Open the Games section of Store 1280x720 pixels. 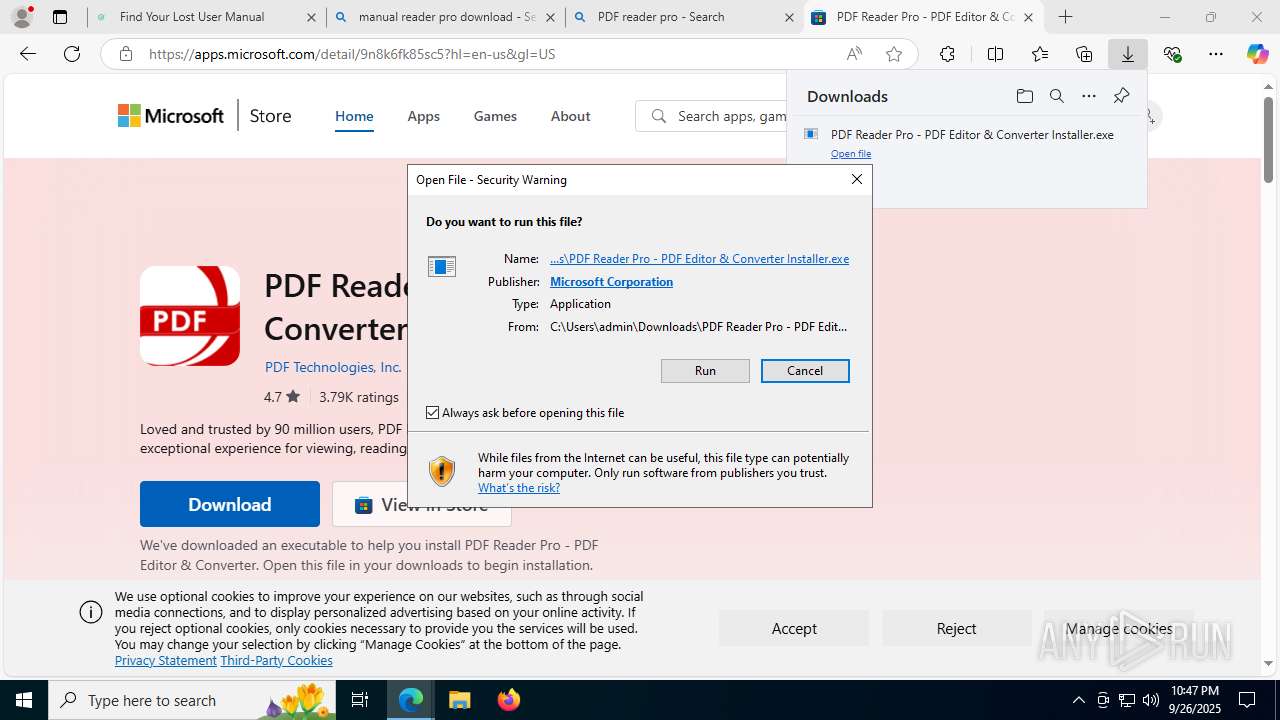click(x=495, y=116)
